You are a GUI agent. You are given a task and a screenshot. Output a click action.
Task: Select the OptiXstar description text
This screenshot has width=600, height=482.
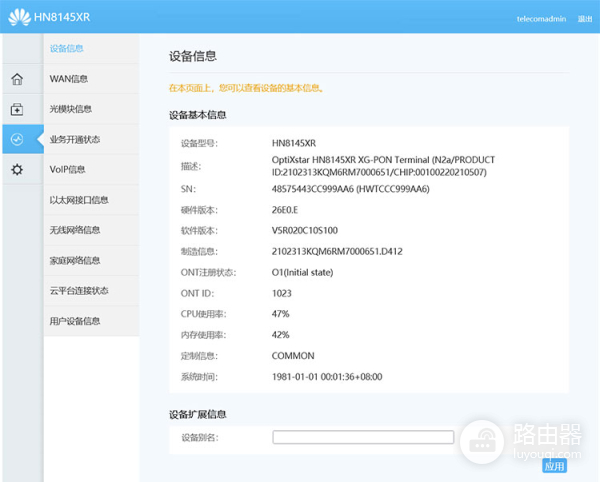pyautogui.click(x=383, y=166)
